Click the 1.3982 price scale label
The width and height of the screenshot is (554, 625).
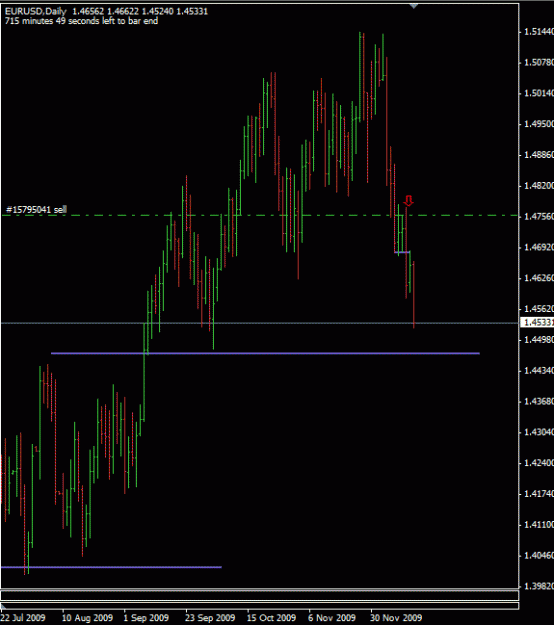tap(538, 586)
